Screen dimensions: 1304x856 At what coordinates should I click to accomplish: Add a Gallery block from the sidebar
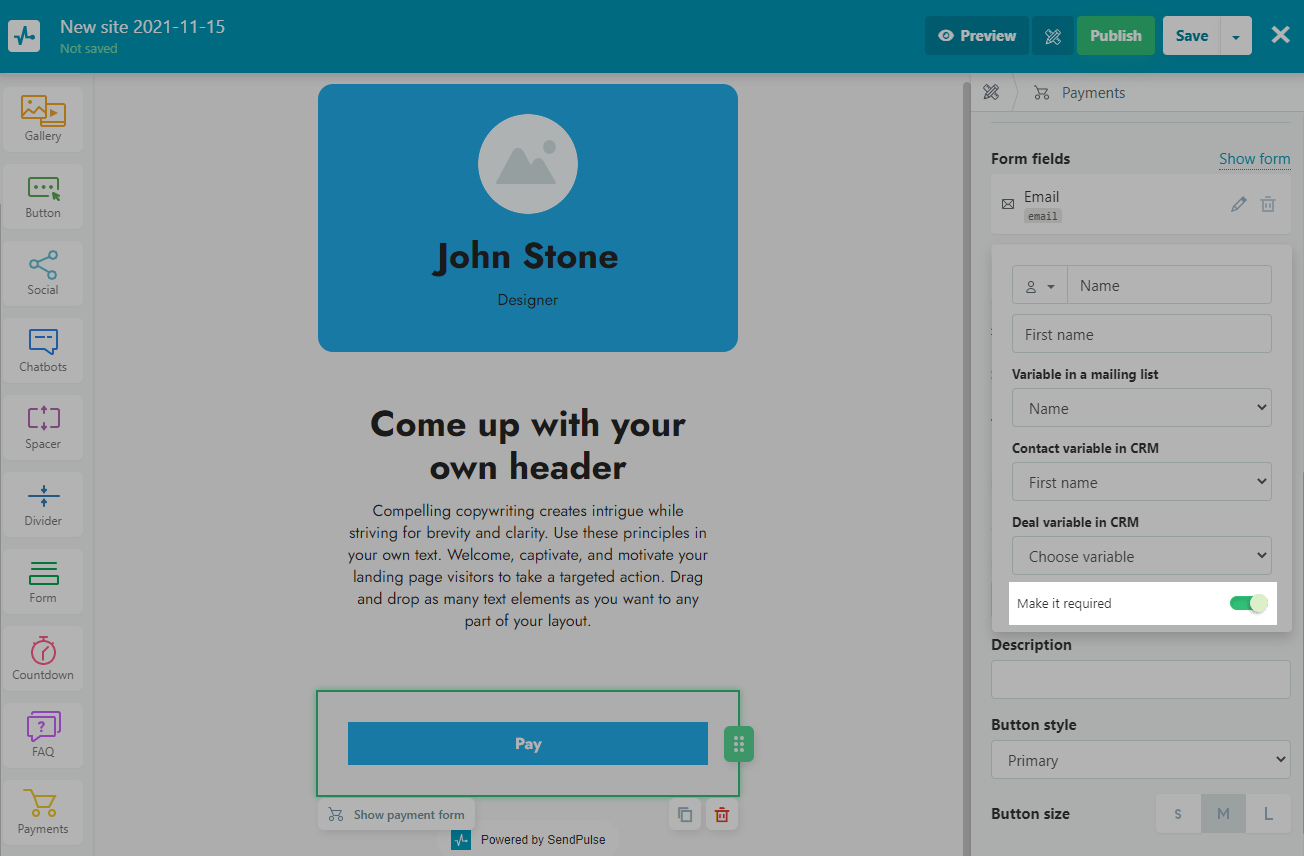click(x=43, y=119)
